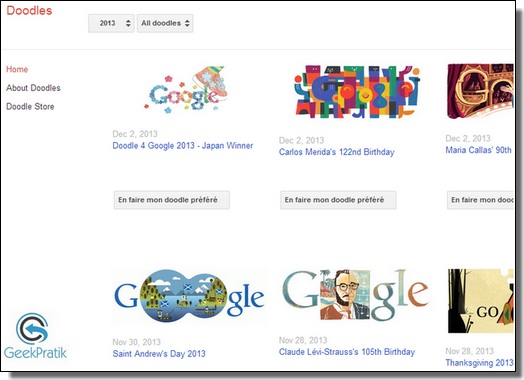
Task: Open the Thanksgiving 2013 doodle image
Action: tap(481, 301)
